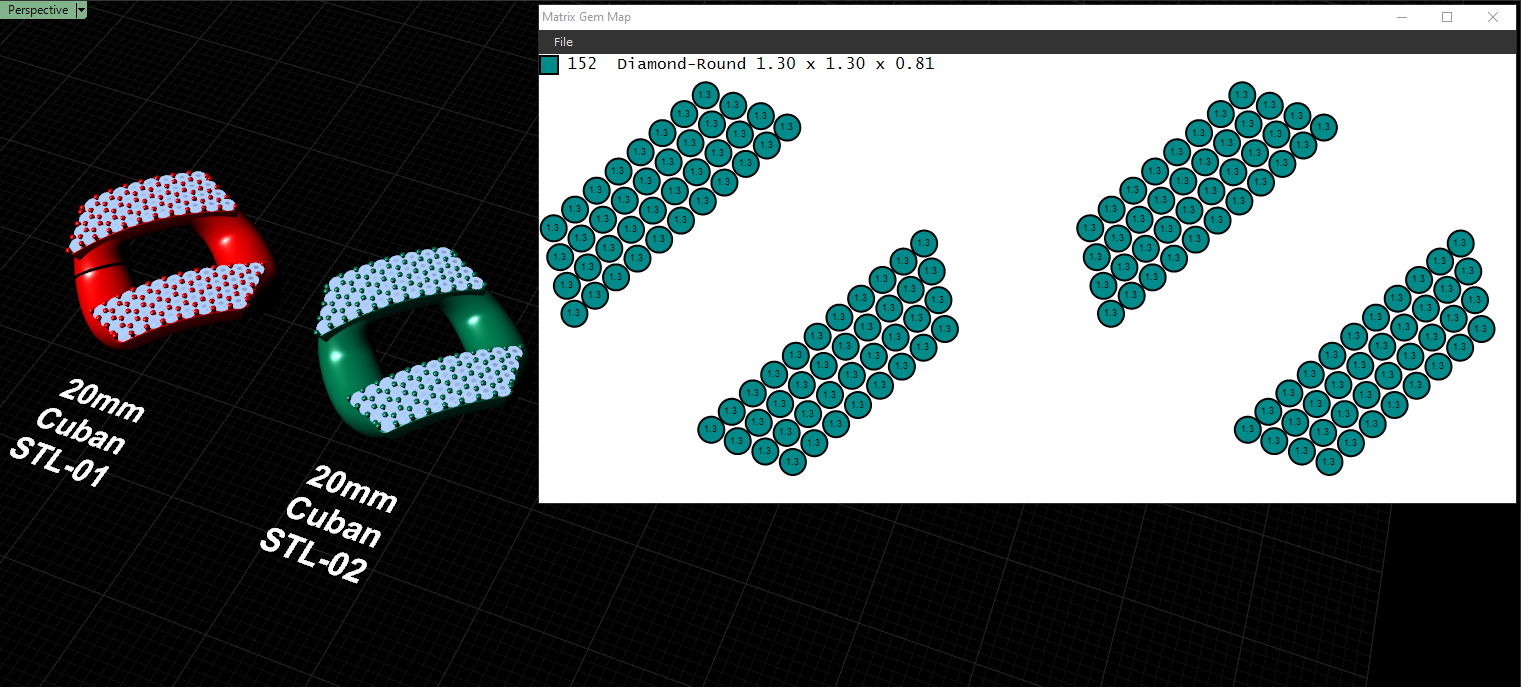Click the topmost gem of the leftmost gem cluster
The width and height of the screenshot is (1521, 687).
click(x=706, y=94)
